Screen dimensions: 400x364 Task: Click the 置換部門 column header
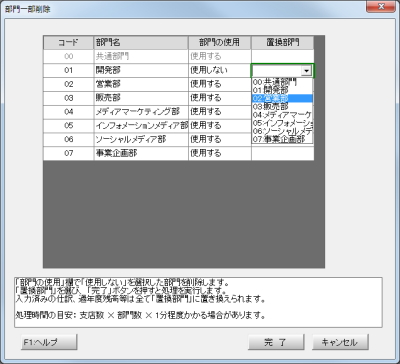point(282,43)
